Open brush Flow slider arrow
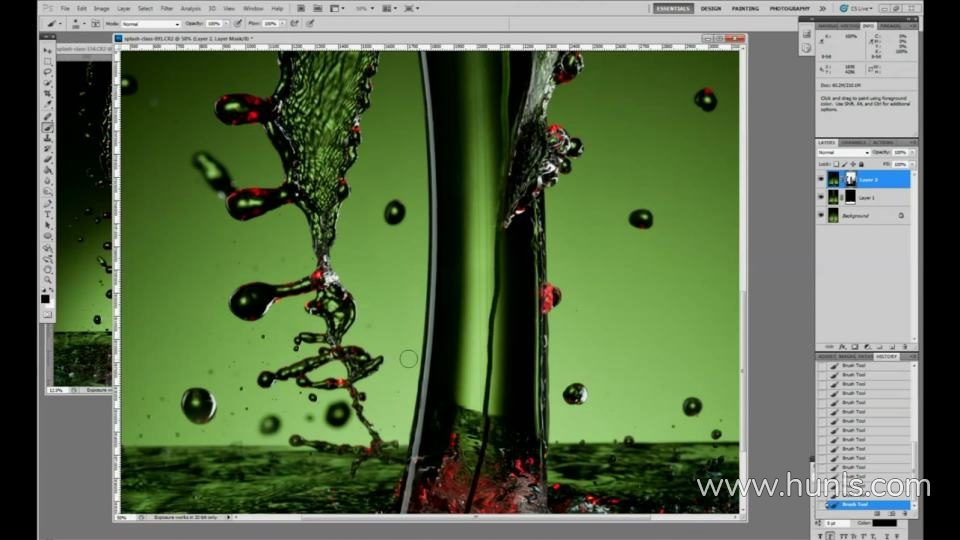The height and width of the screenshot is (540, 960). [282, 23]
